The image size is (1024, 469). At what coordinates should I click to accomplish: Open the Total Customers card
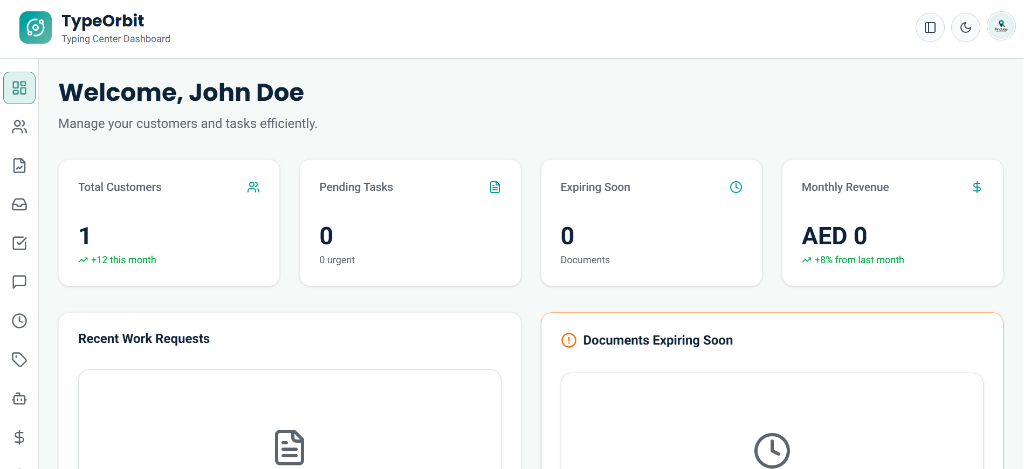point(169,223)
